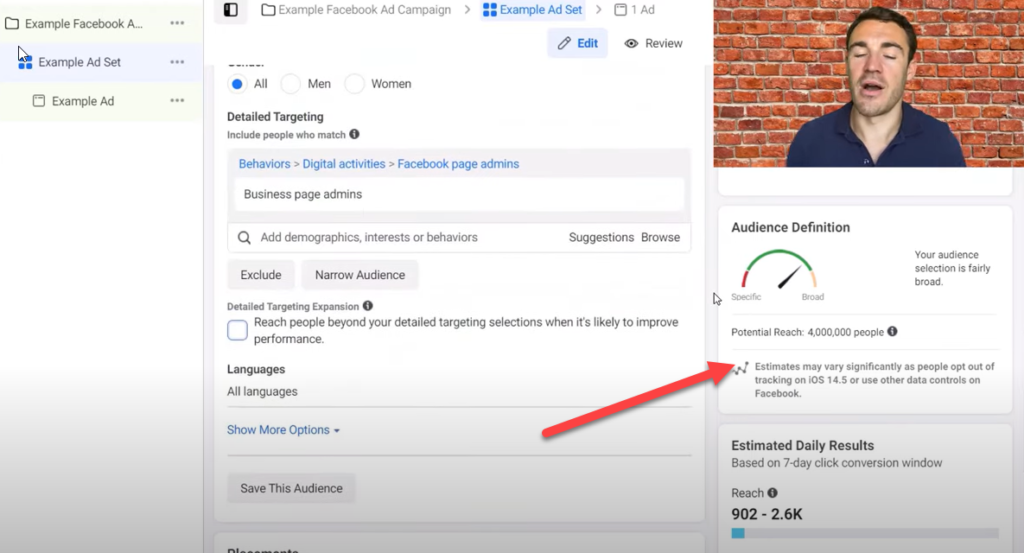Select Example Facebook campaign in sidebar
The image size is (1024, 553).
click(x=84, y=24)
